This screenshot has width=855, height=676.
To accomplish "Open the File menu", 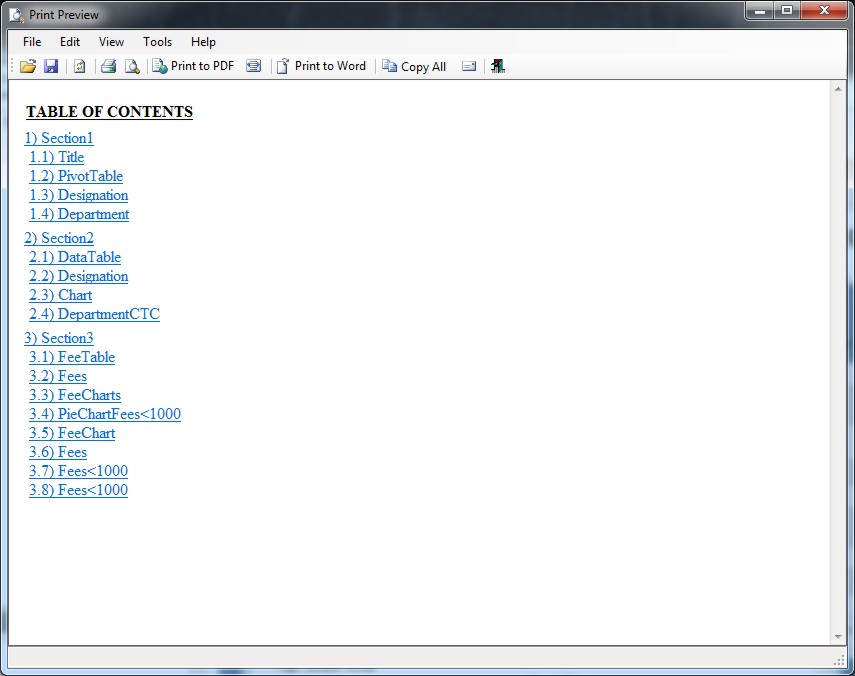I will 32,42.
